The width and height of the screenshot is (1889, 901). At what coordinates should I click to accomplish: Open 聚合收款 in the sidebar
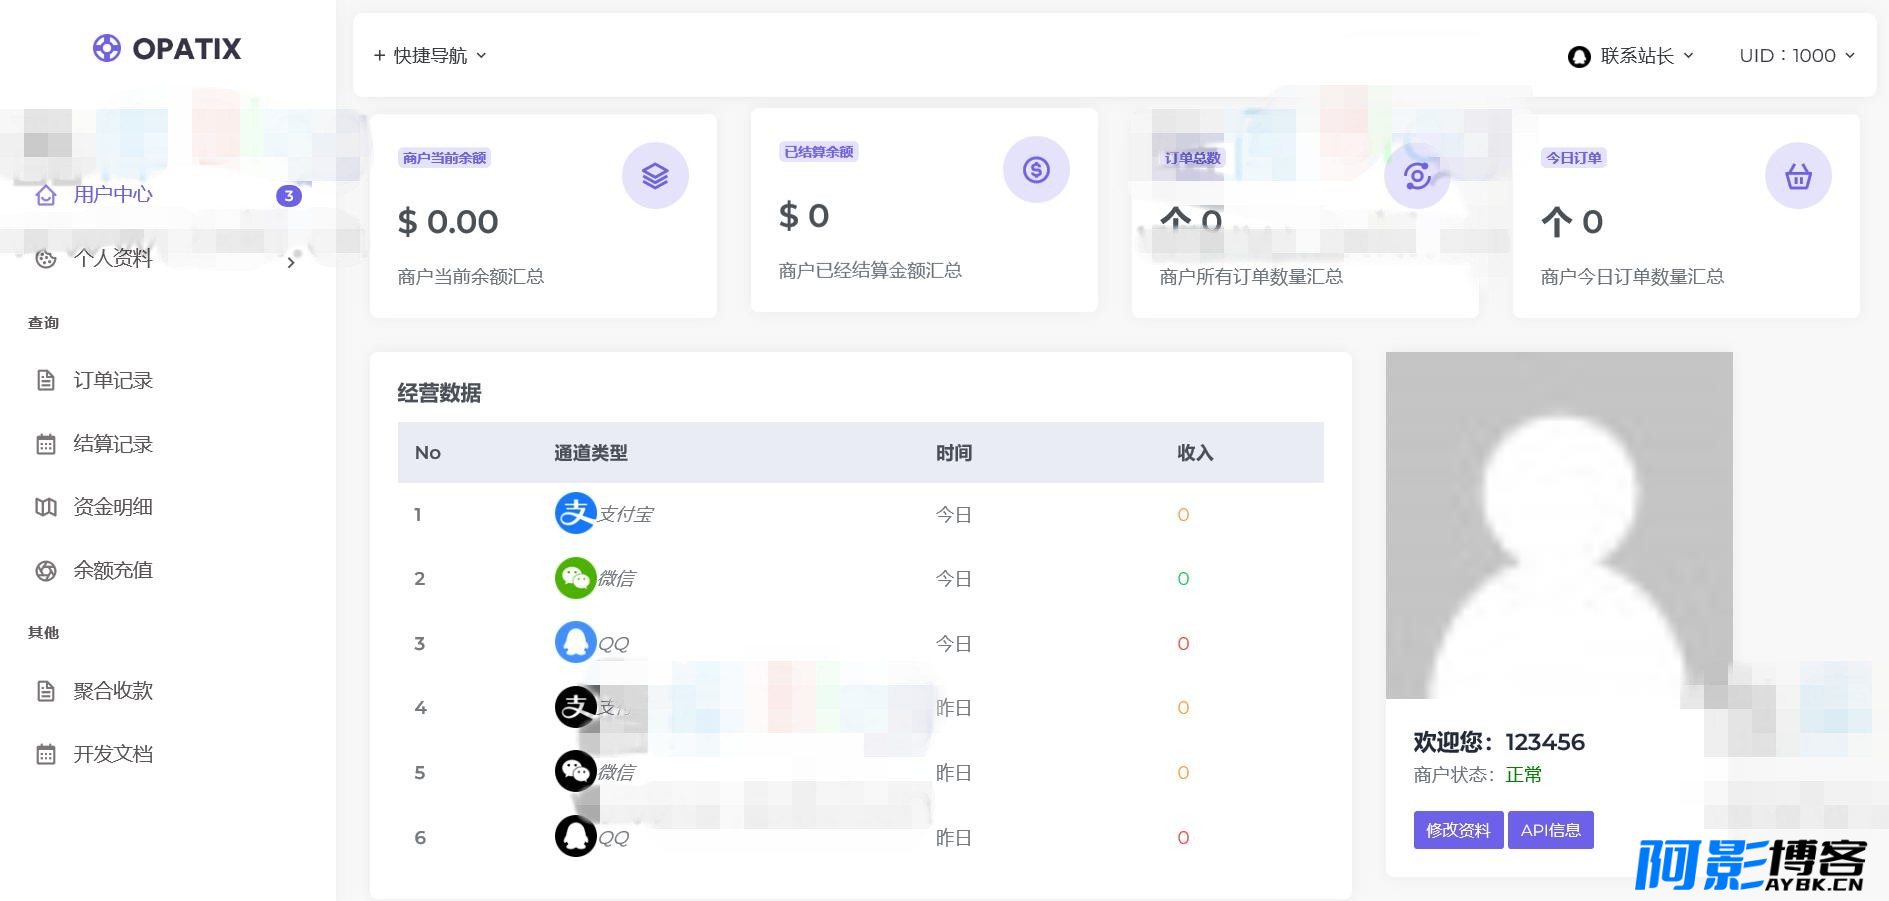[113, 691]
